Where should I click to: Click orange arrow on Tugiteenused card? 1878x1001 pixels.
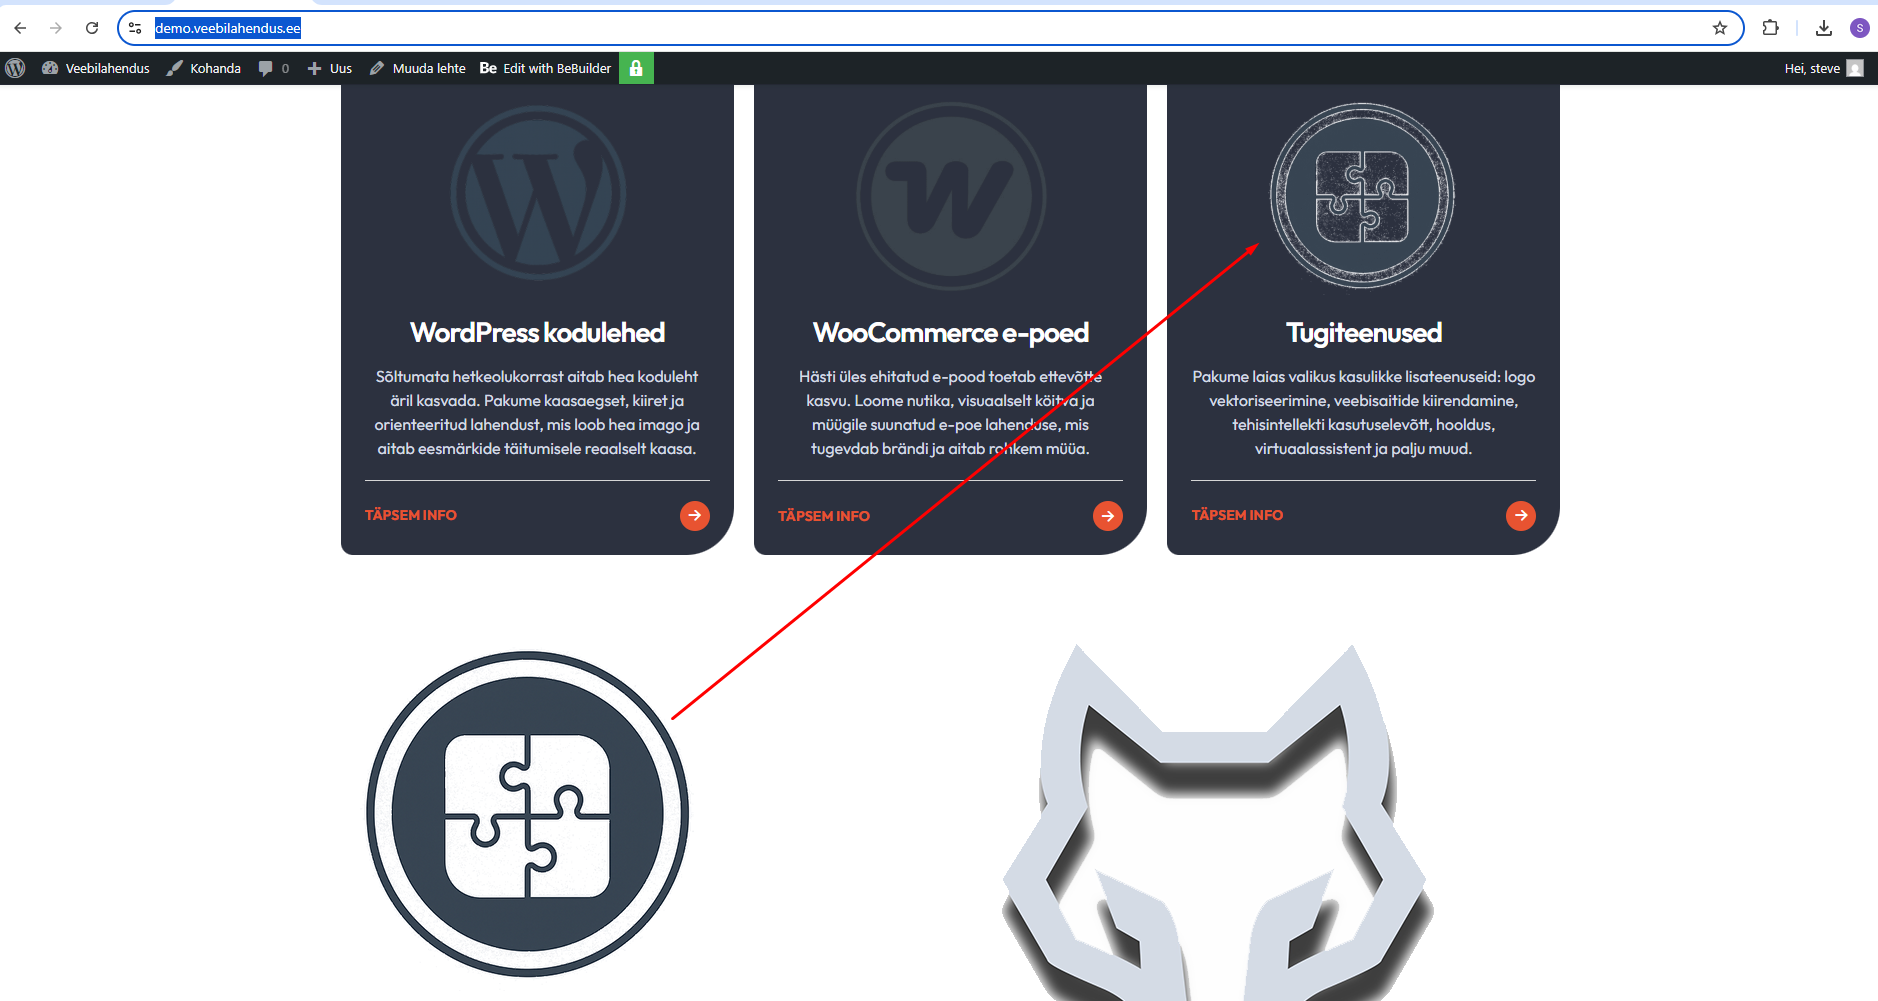[x=1520, y=515]
